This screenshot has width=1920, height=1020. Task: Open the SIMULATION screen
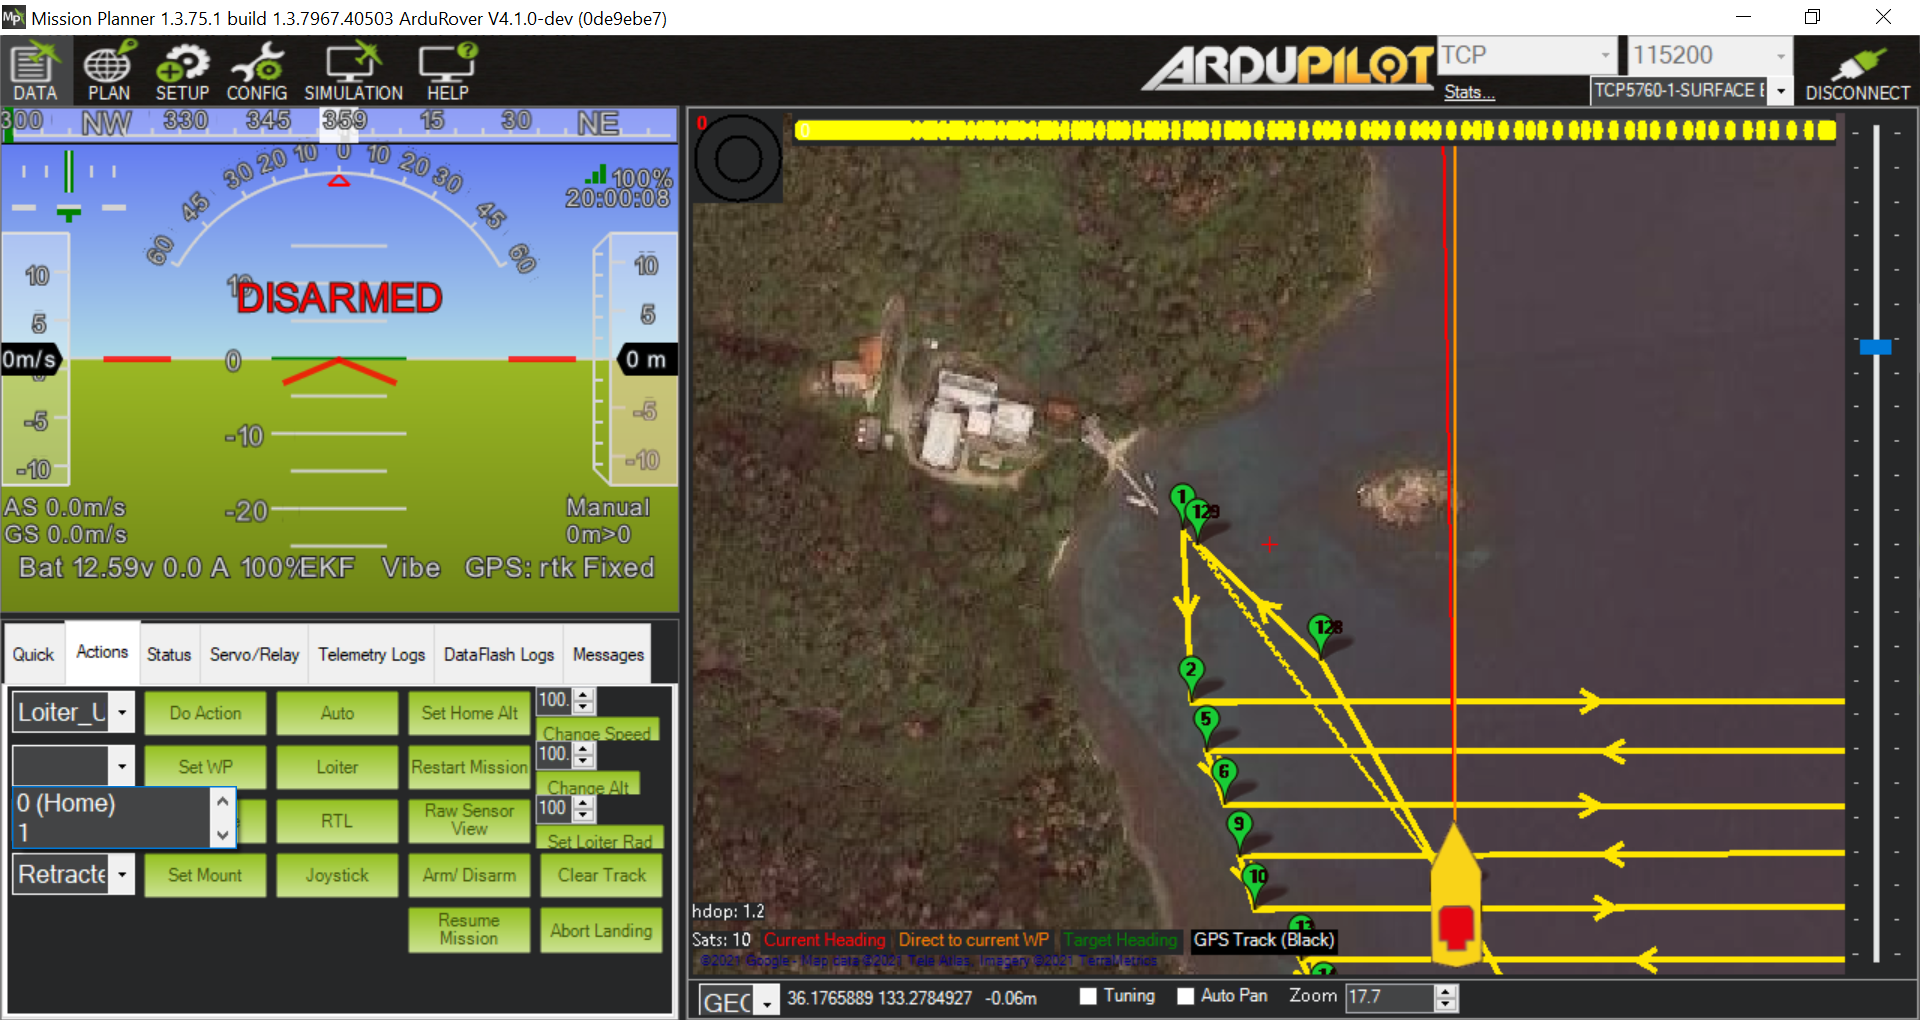[353, 71]
